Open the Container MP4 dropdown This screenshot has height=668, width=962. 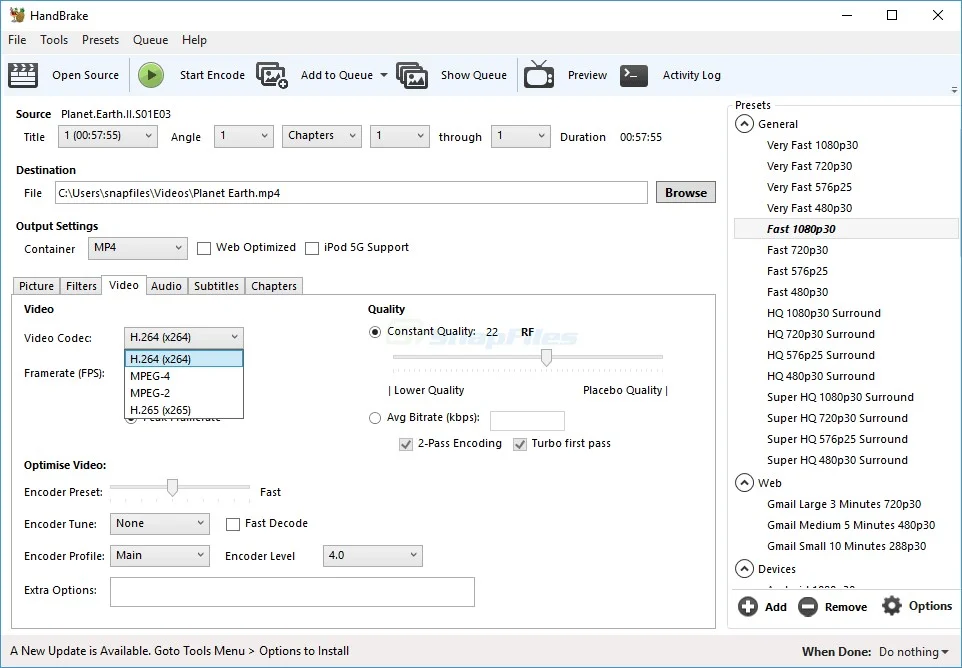click(137, 248)
